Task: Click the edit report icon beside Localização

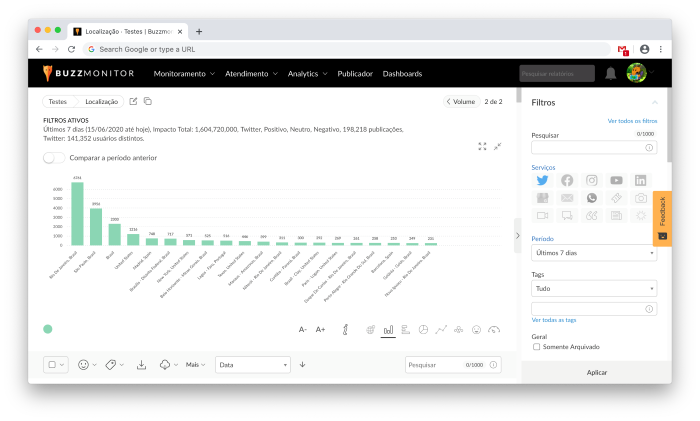Action: (133, 101)
